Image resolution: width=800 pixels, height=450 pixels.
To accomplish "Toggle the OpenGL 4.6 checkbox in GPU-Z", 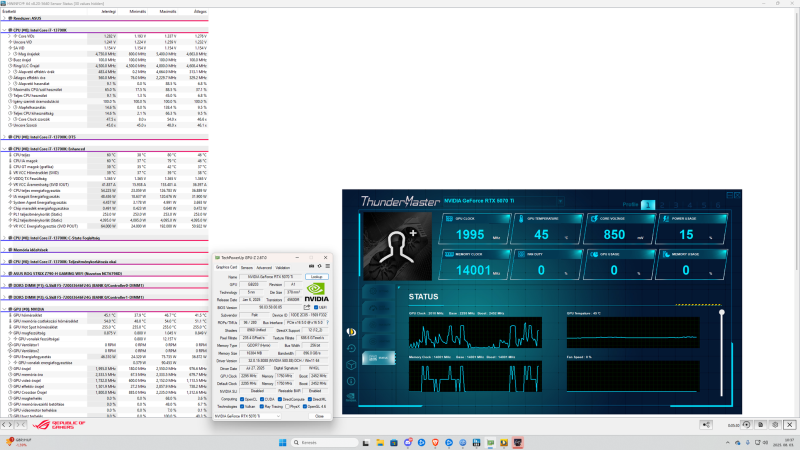I will (x=305, y=406).
